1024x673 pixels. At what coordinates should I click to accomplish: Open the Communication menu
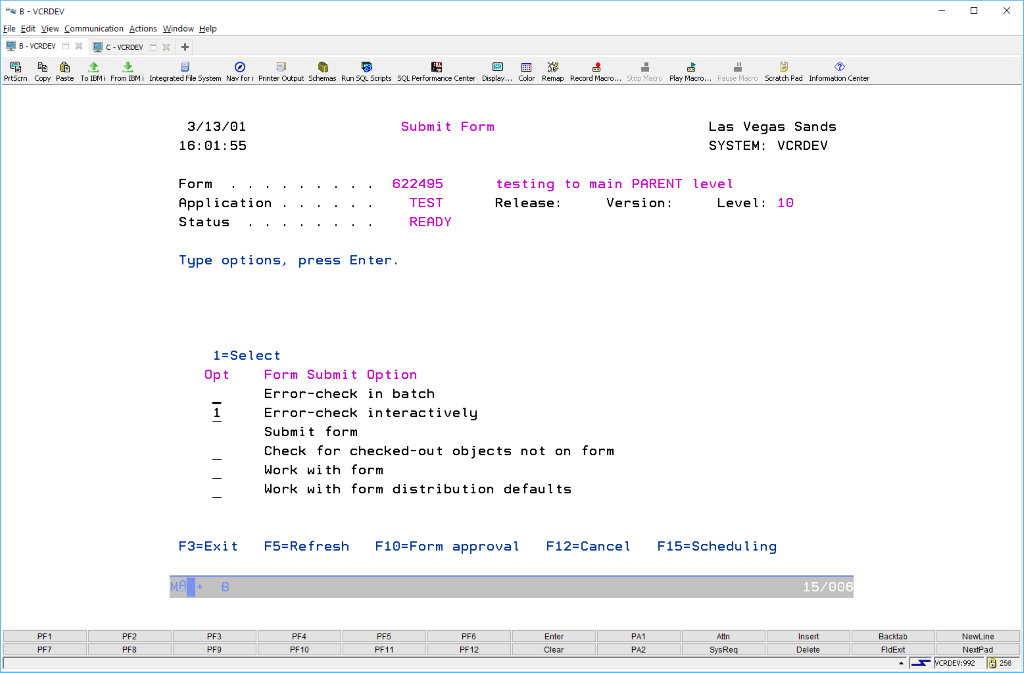(93, 29)
